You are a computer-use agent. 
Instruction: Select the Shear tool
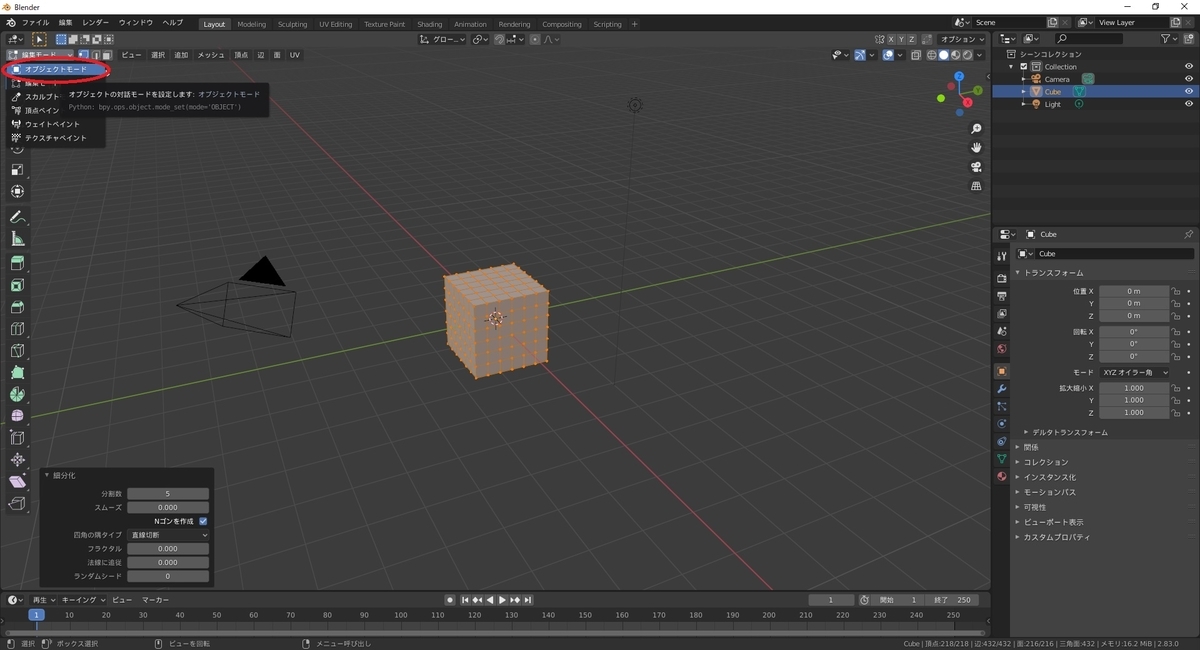(17, 482)
